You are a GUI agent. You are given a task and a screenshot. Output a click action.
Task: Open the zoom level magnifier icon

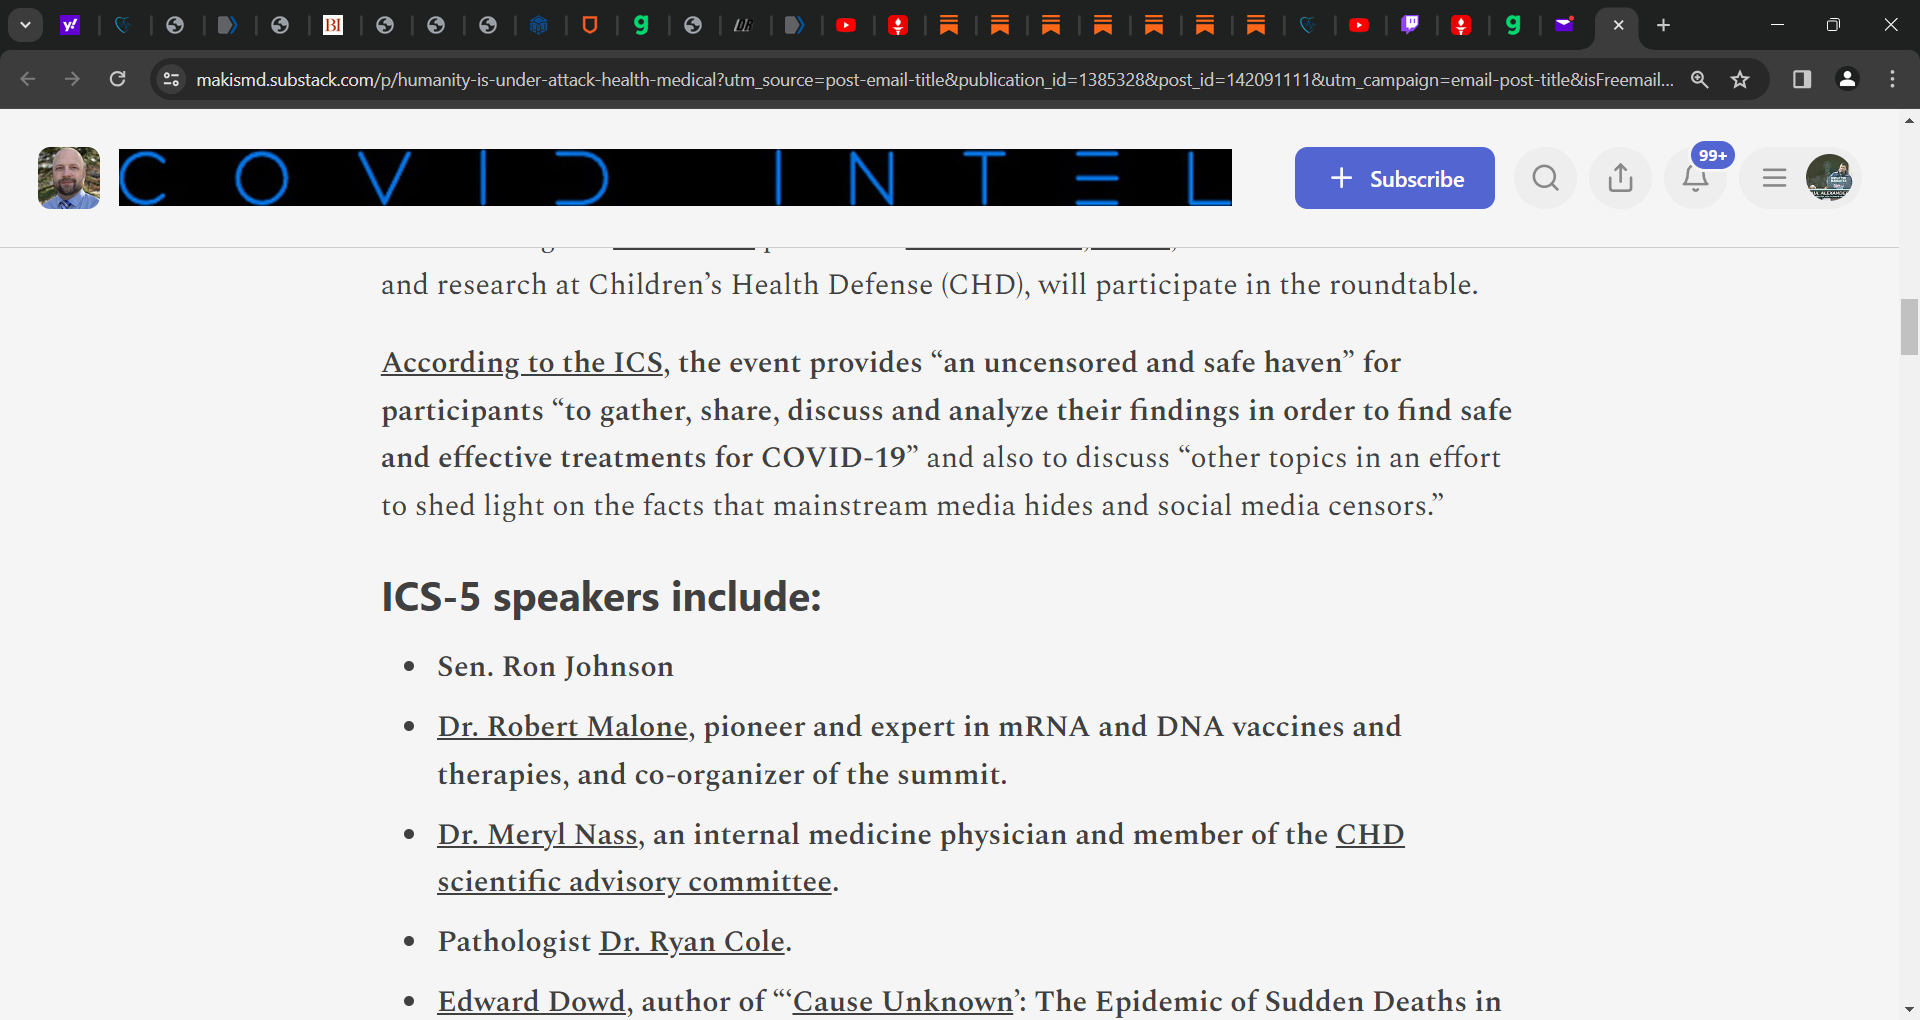[1699, 79]
